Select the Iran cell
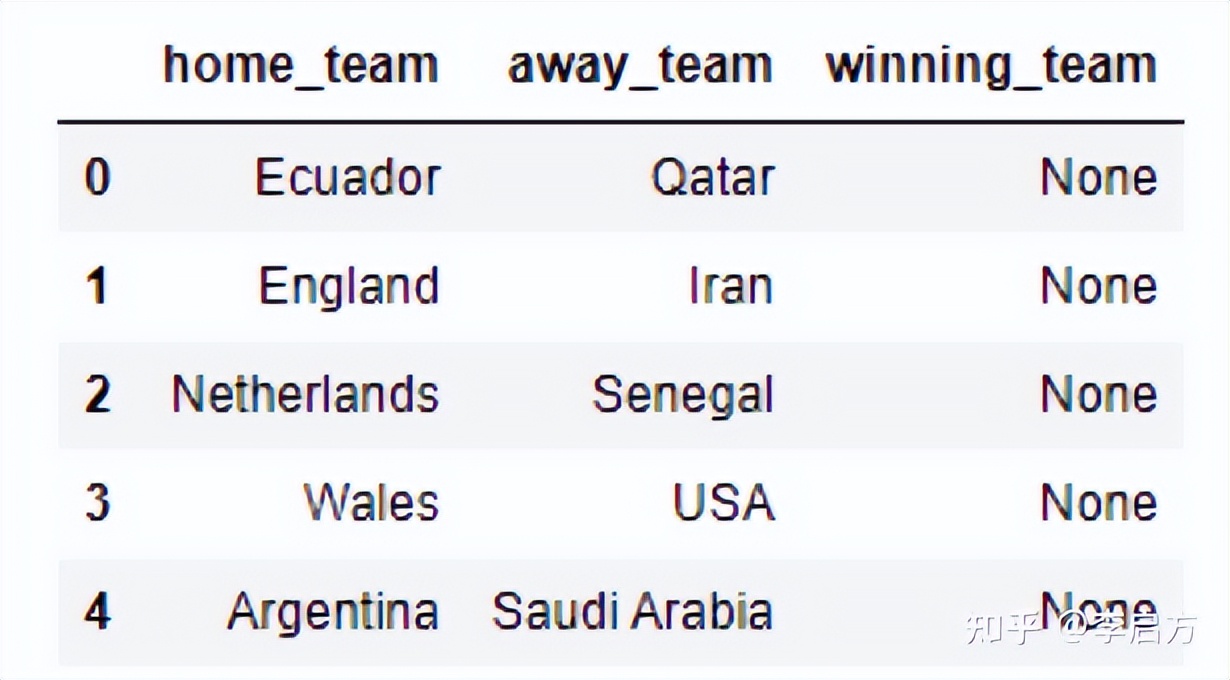Image resolution: width=1230 pixels, height=680 pixels. [x=730, y=286]
